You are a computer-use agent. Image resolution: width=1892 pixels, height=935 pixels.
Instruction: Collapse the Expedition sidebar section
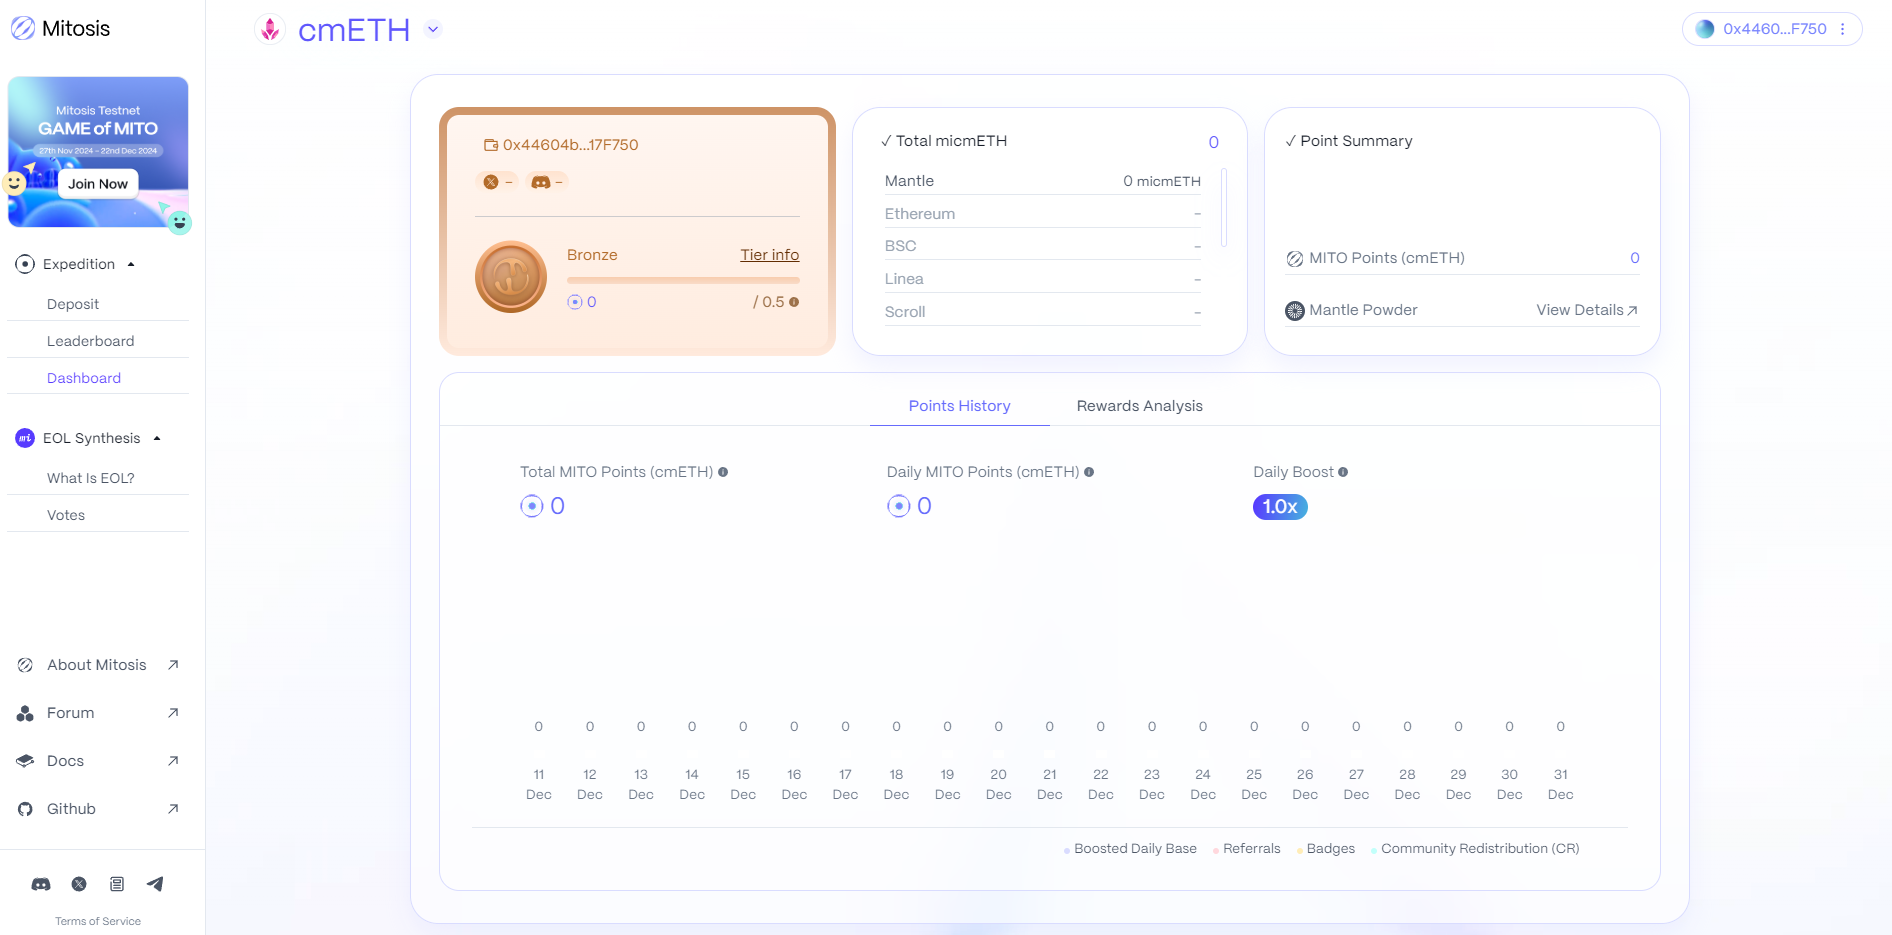[x=131, y=264]
